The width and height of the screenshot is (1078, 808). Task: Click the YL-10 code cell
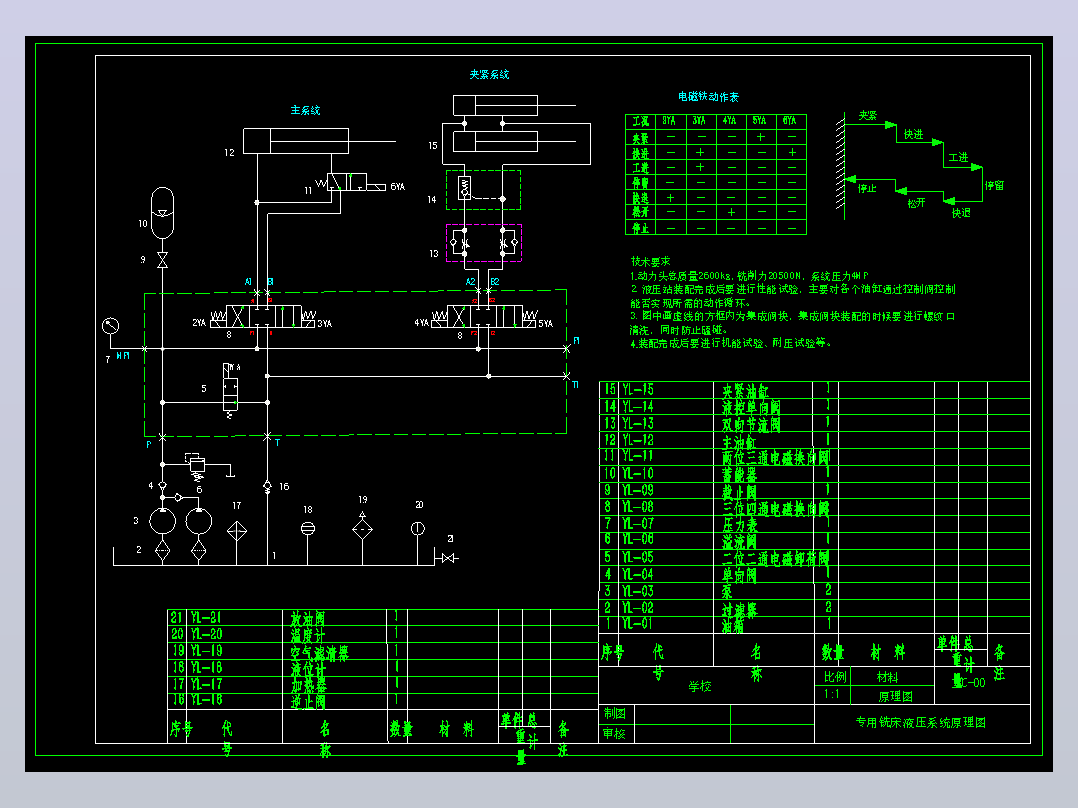pyautogui.click(x=638, y=474)
